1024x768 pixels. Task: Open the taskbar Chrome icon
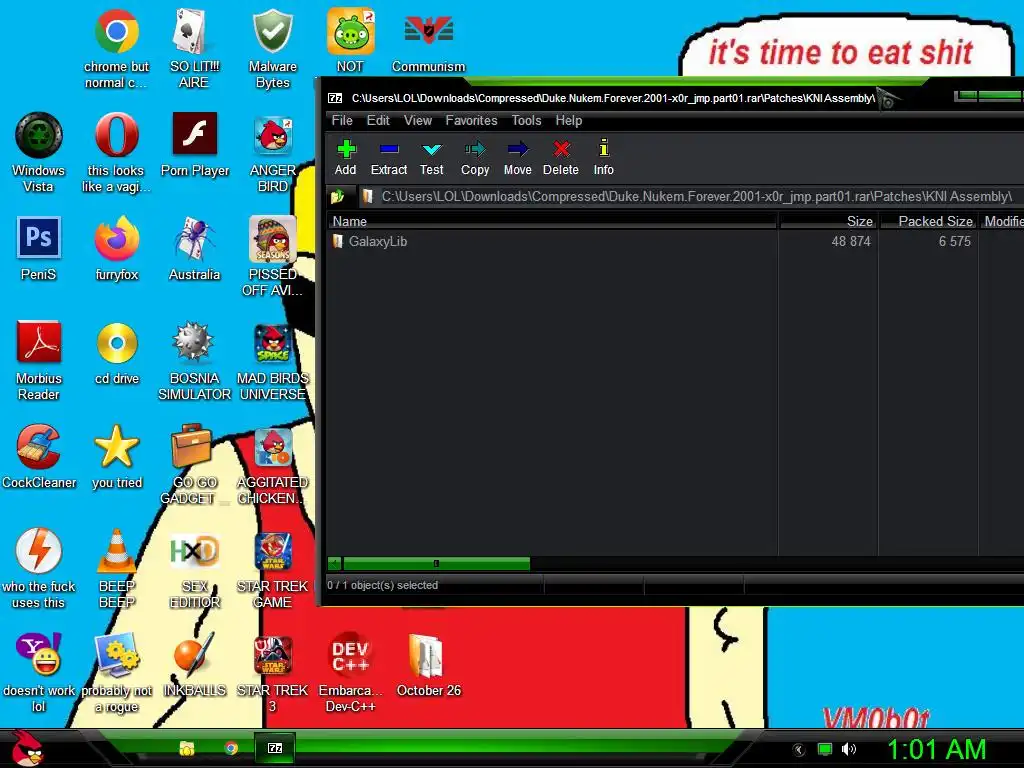[231, 748]
